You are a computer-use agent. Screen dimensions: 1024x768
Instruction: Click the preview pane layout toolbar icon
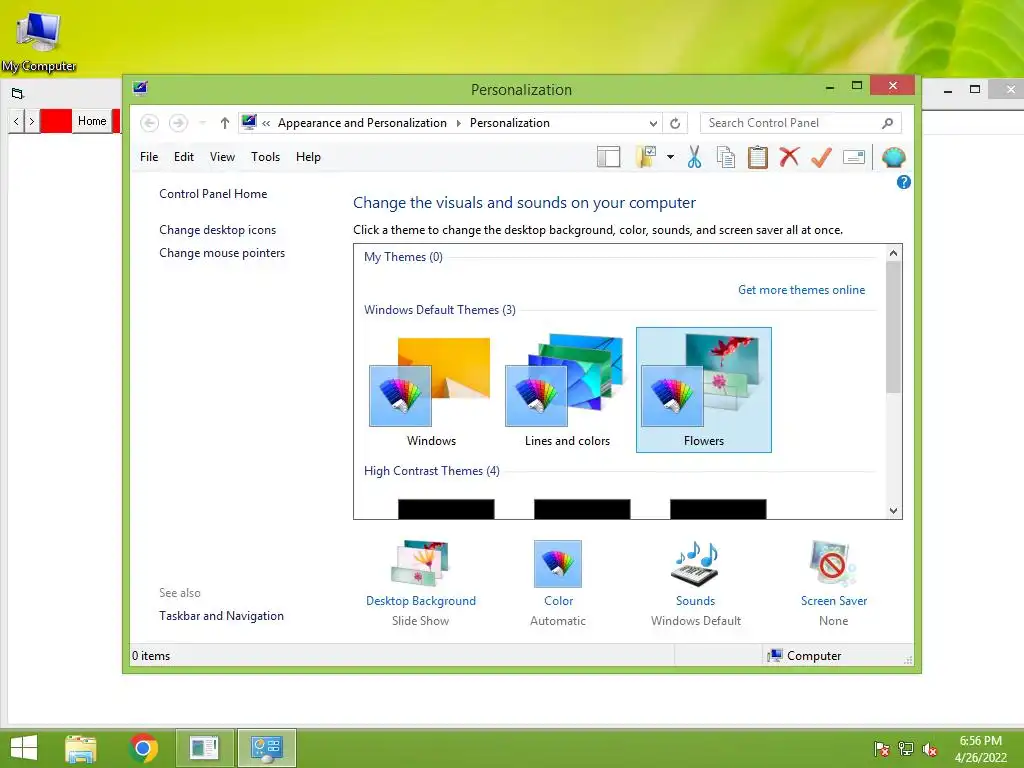coord(608,157)
